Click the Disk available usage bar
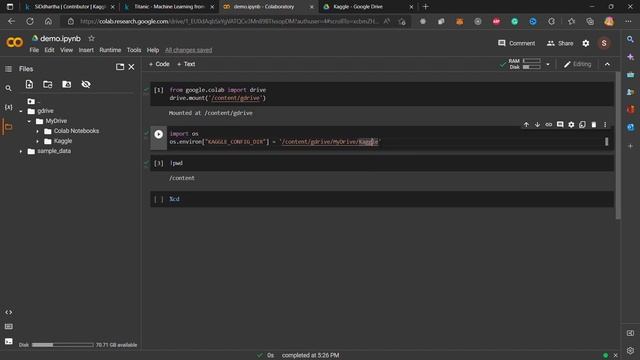The width and height of the screenshot is (640, 360). pyautogui.click(x=62, y=345)
